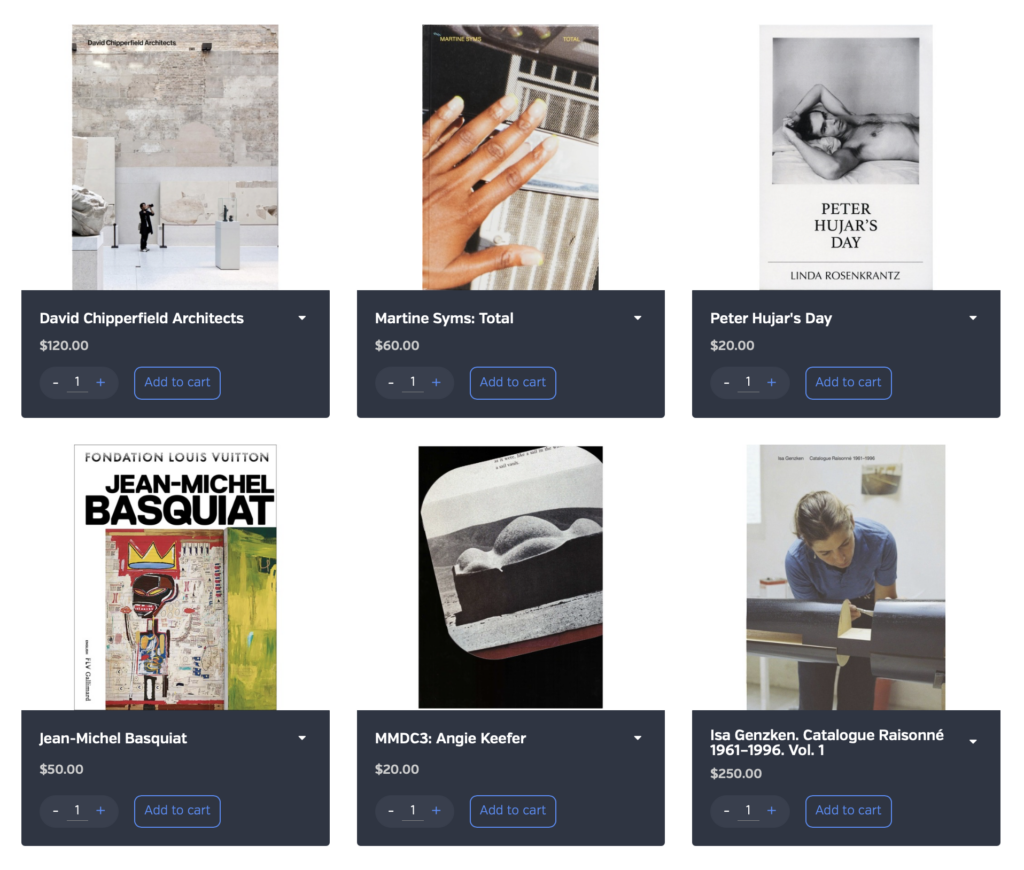Add Peter Hujar's Day to cart
The height and width of the screenshot is (870, 1024).
coord(848,383)
